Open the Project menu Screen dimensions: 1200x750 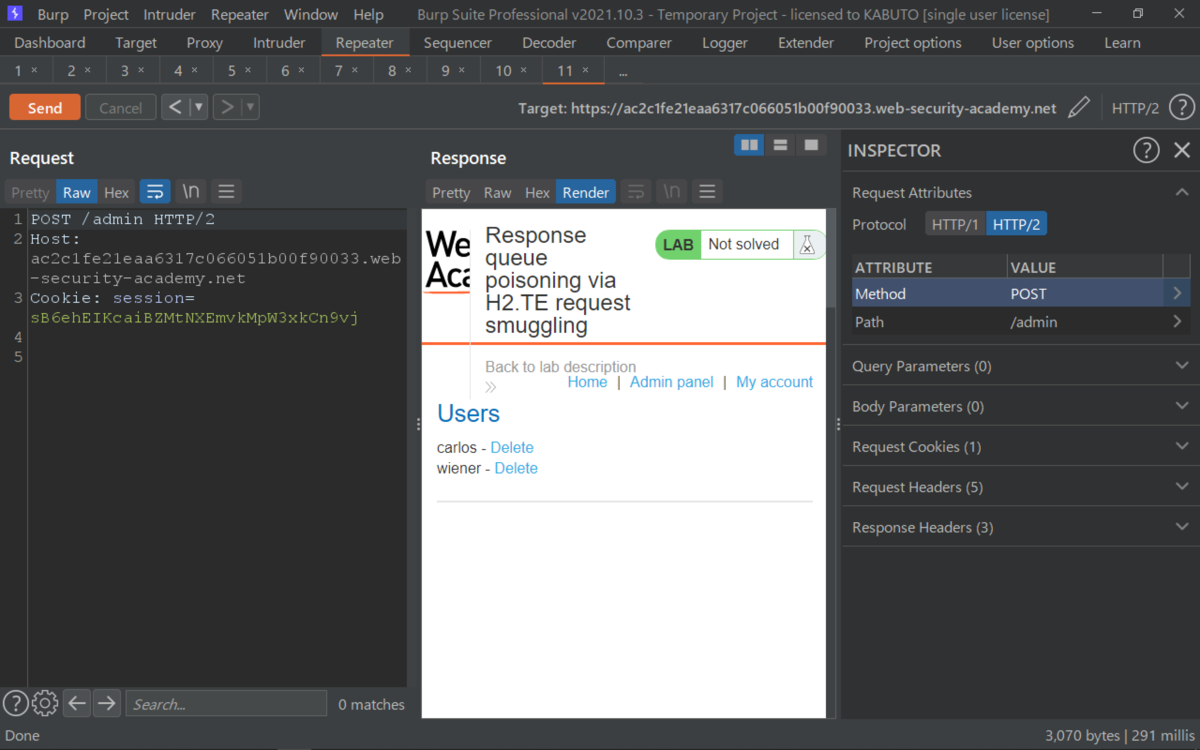pyautogui.click(x=106, y=14)
